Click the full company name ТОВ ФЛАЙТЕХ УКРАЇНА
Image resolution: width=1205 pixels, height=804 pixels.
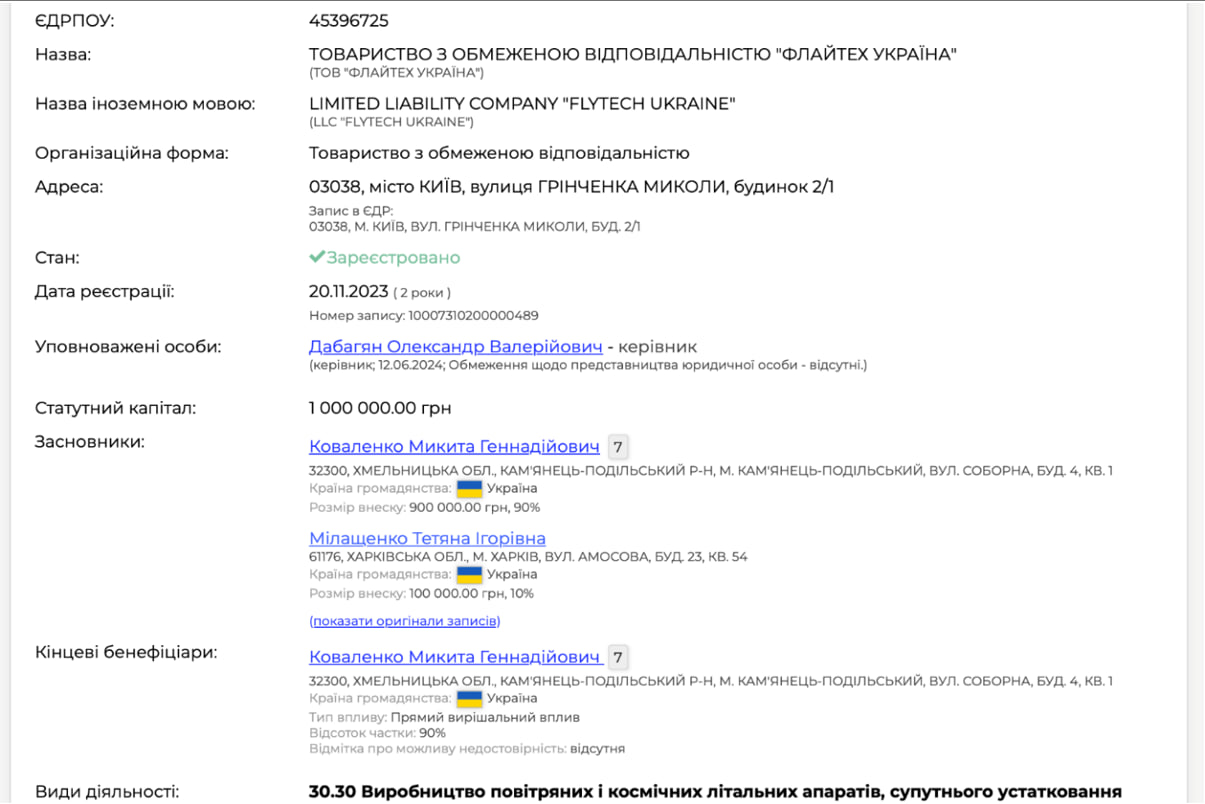click(632, 54)
